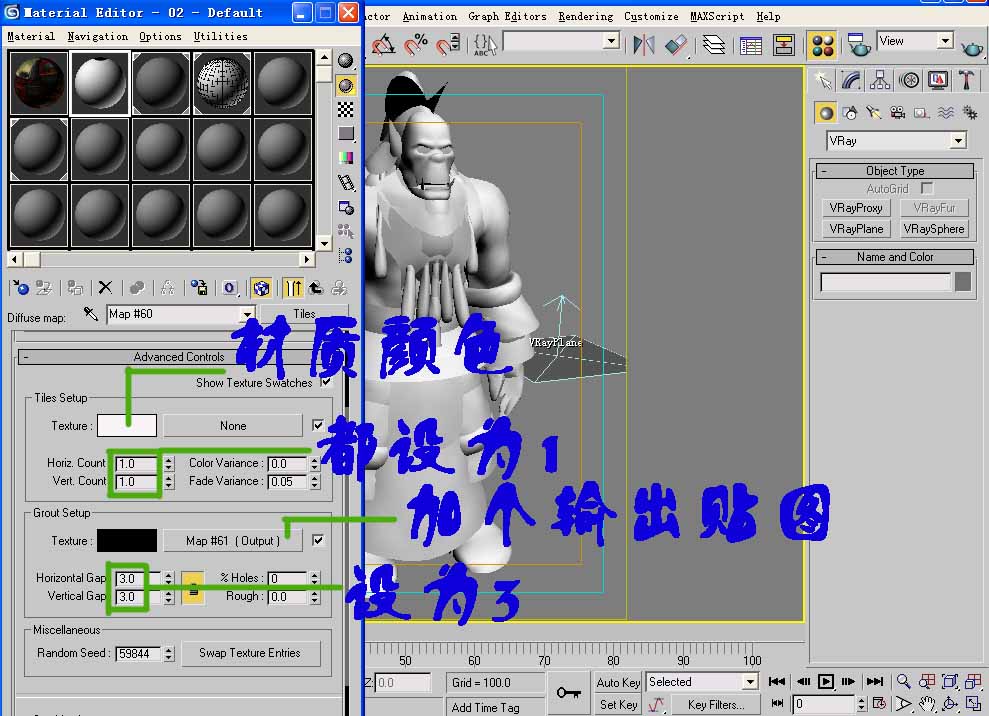Click the Swap Texture Entries button

click(251, 653)
